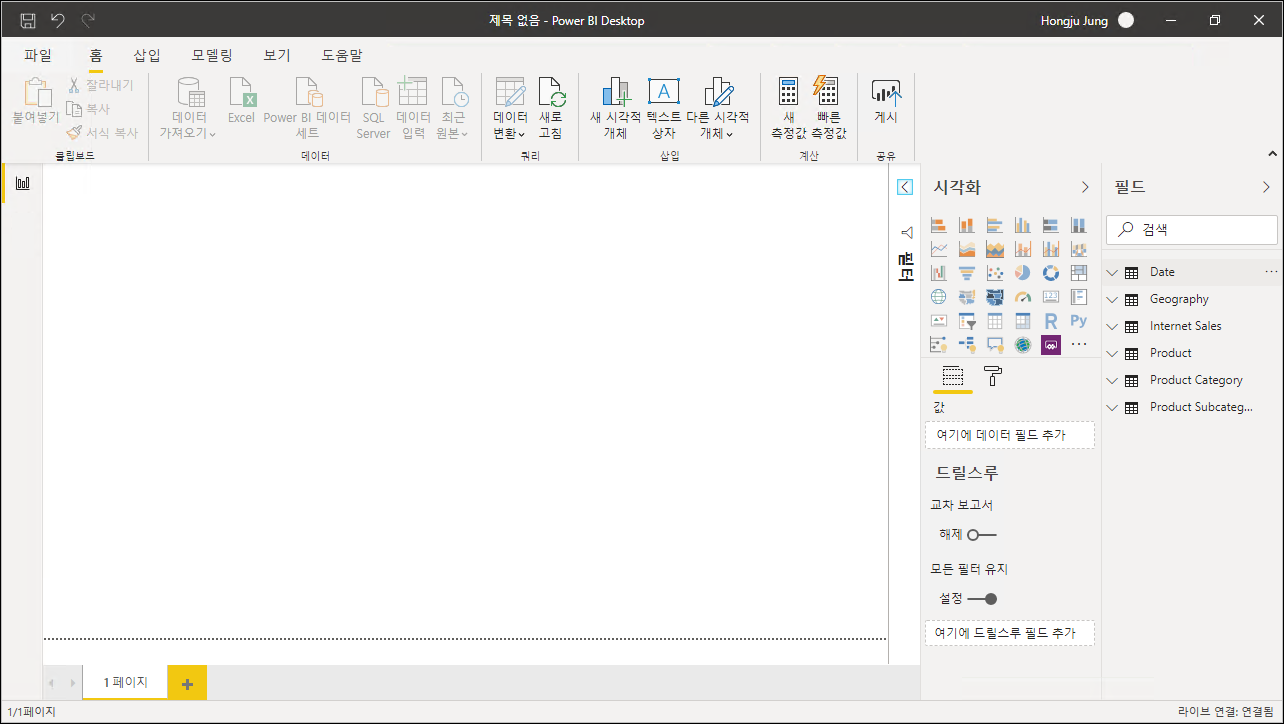Expand the Product Category table
Screen dimensions: 1284x724
pos(1112,380)
